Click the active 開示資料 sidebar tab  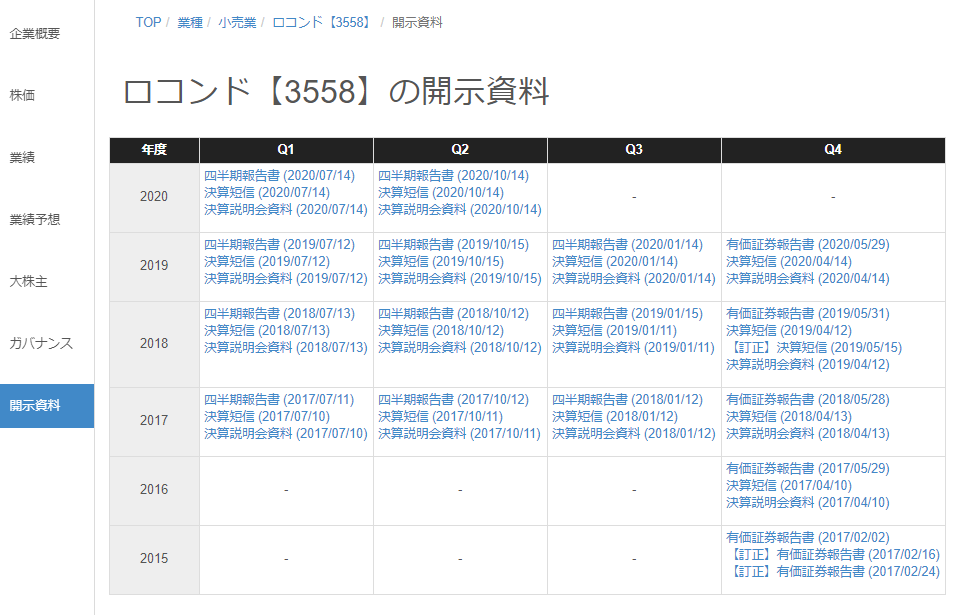tap(47, 405)
